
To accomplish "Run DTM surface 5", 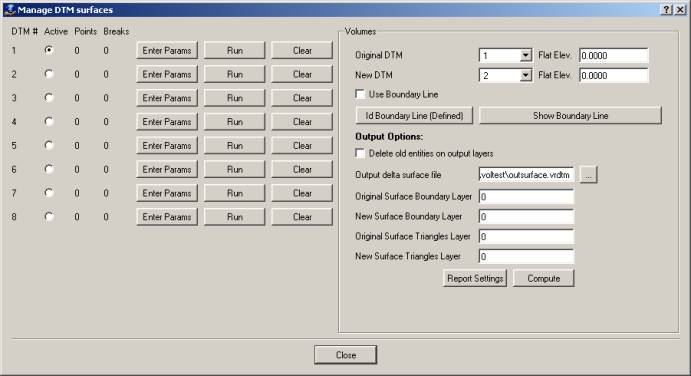I will click(234, 145).
